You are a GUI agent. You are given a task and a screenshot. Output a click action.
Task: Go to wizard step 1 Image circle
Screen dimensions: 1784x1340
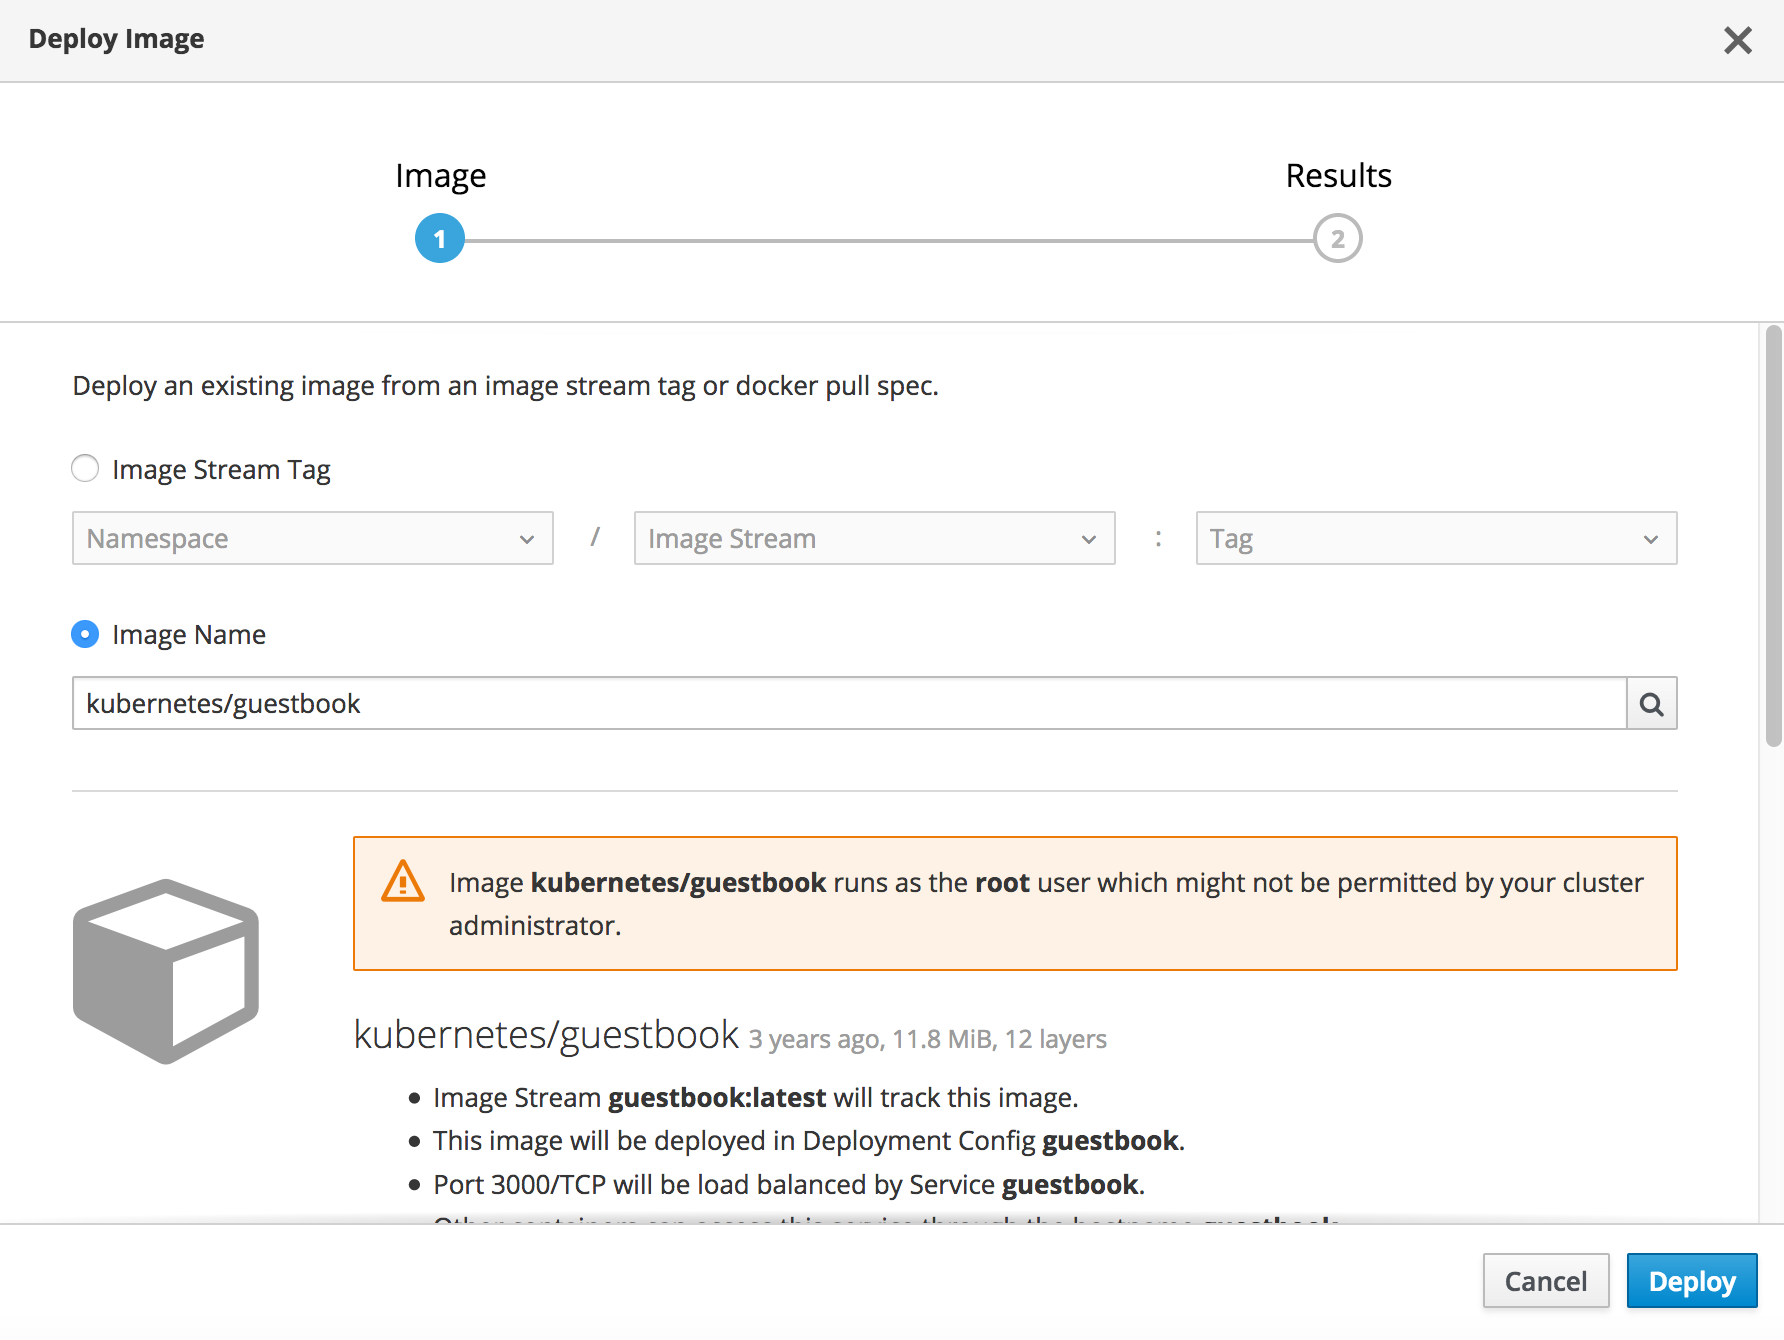click(x=440, y=239)
